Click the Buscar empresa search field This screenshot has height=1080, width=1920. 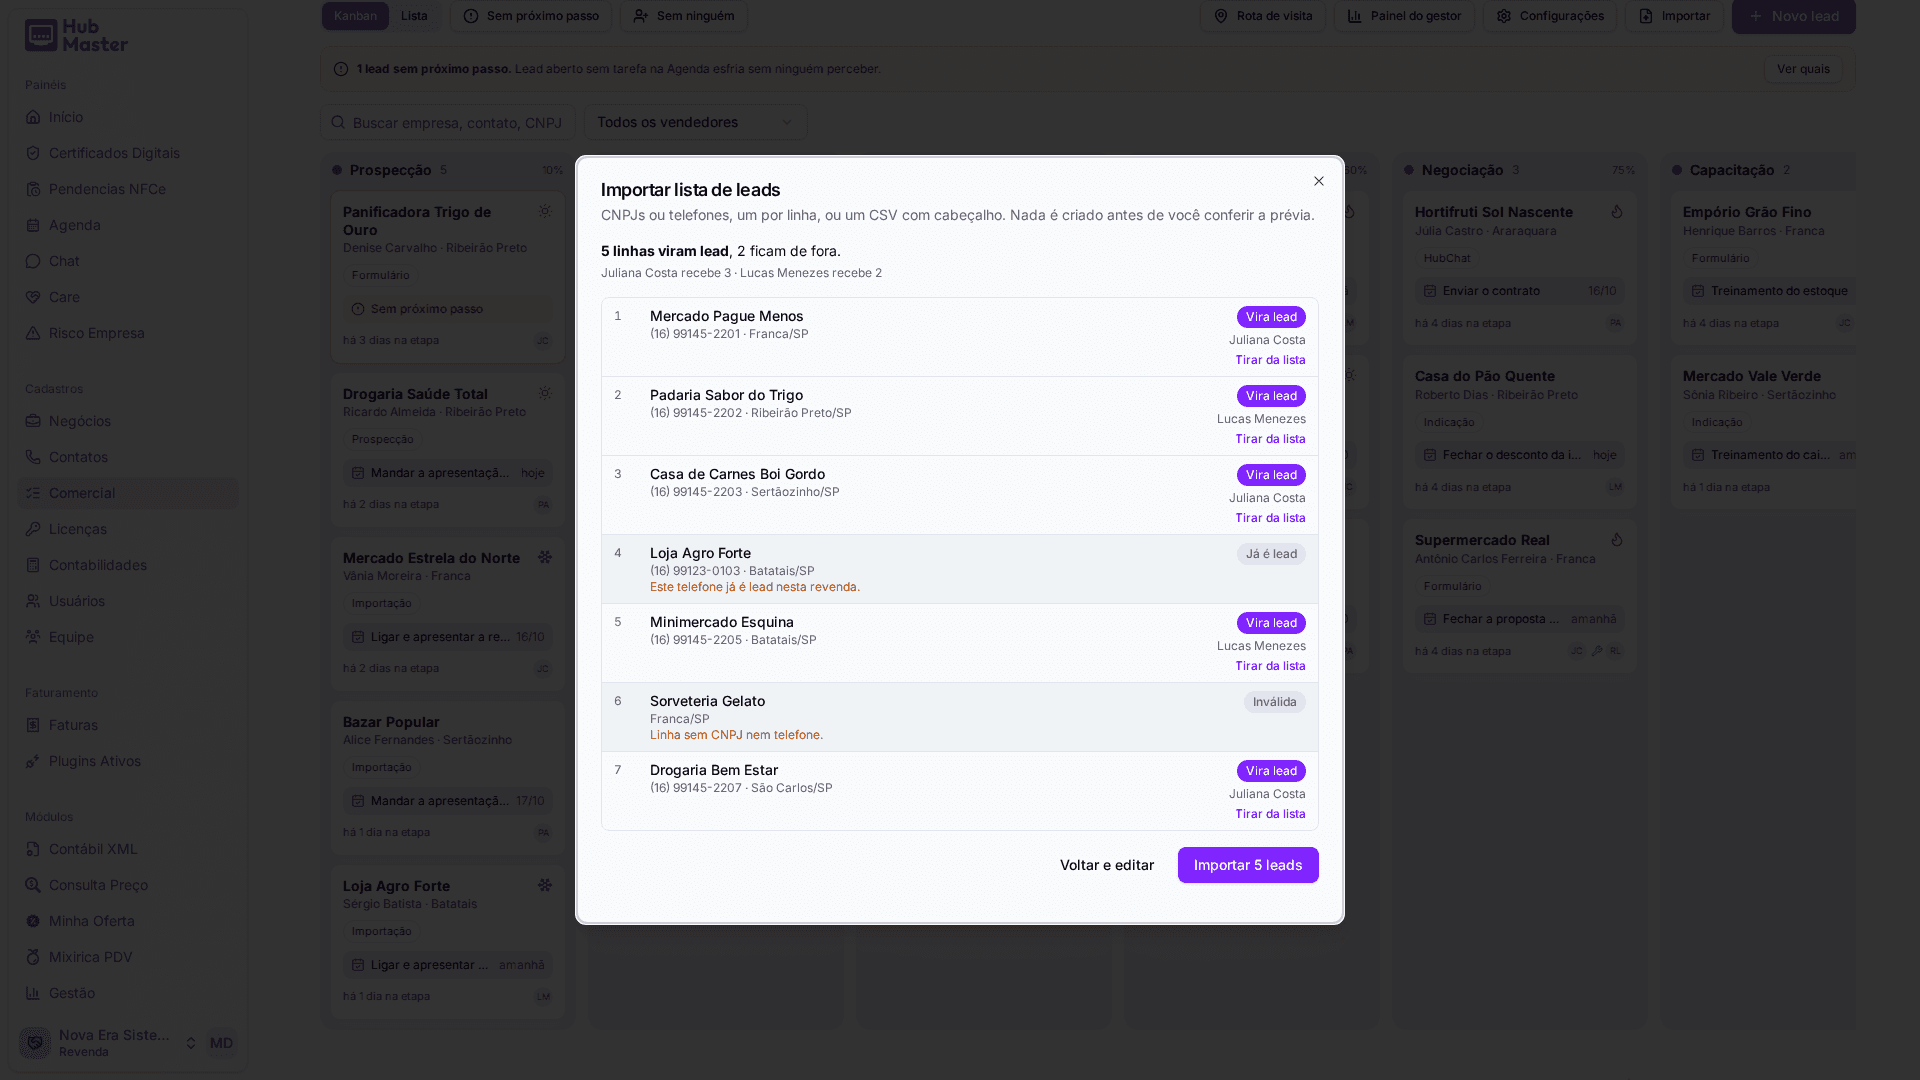coord(448,122)
